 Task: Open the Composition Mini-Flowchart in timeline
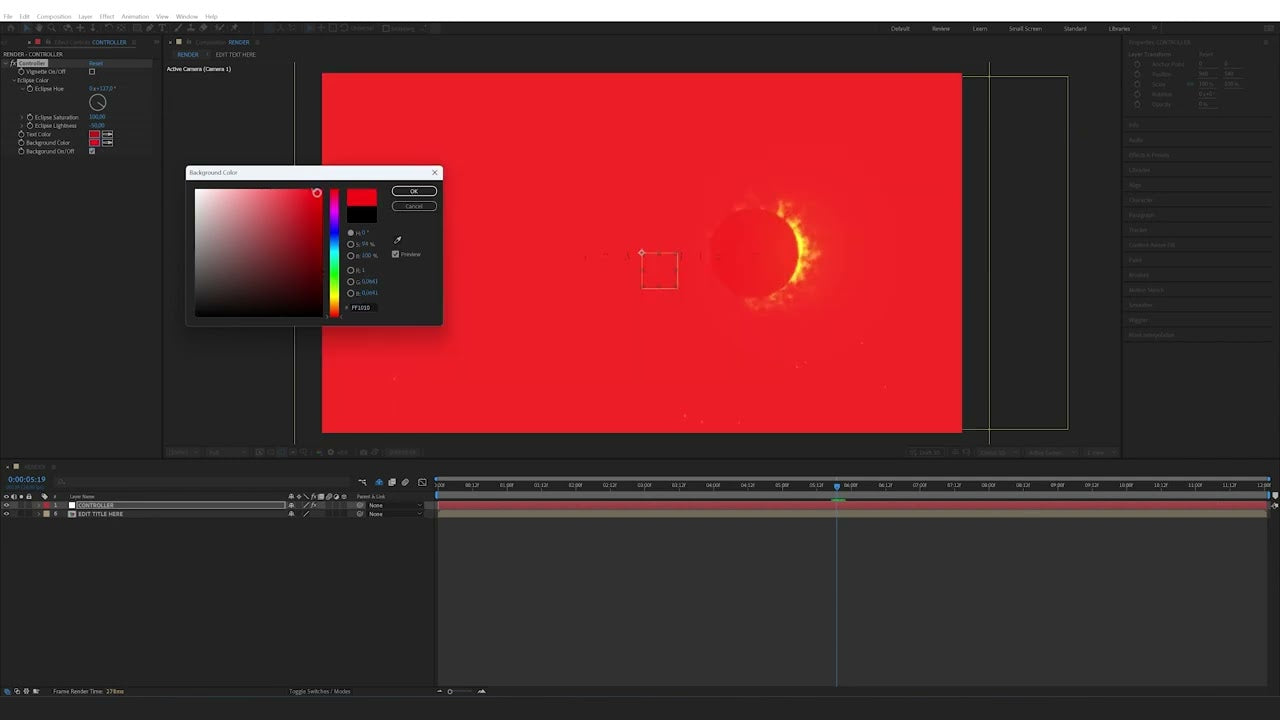(x=362, y=482)
